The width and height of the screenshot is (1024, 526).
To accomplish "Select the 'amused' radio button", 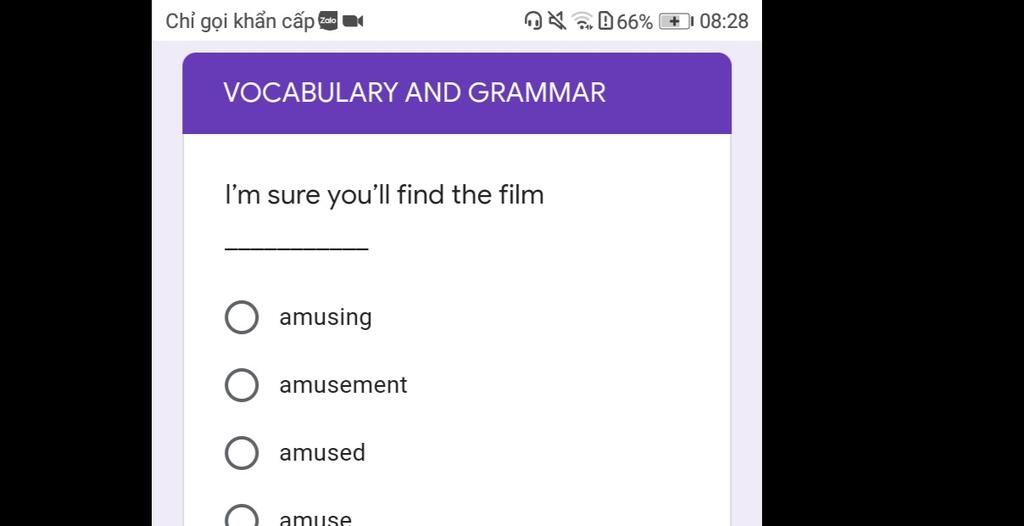I will (242, 453).
